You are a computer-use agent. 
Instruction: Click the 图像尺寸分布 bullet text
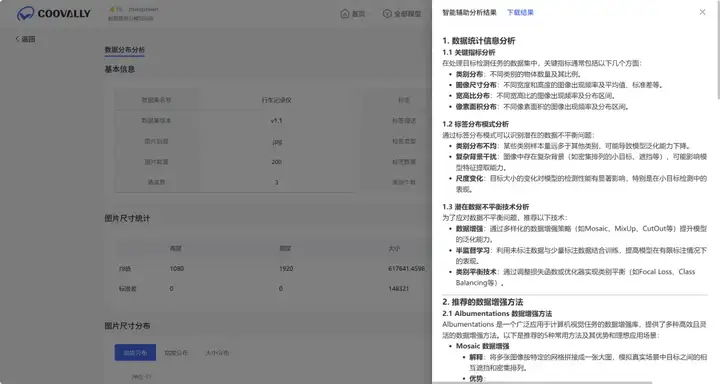pos(476,85)
